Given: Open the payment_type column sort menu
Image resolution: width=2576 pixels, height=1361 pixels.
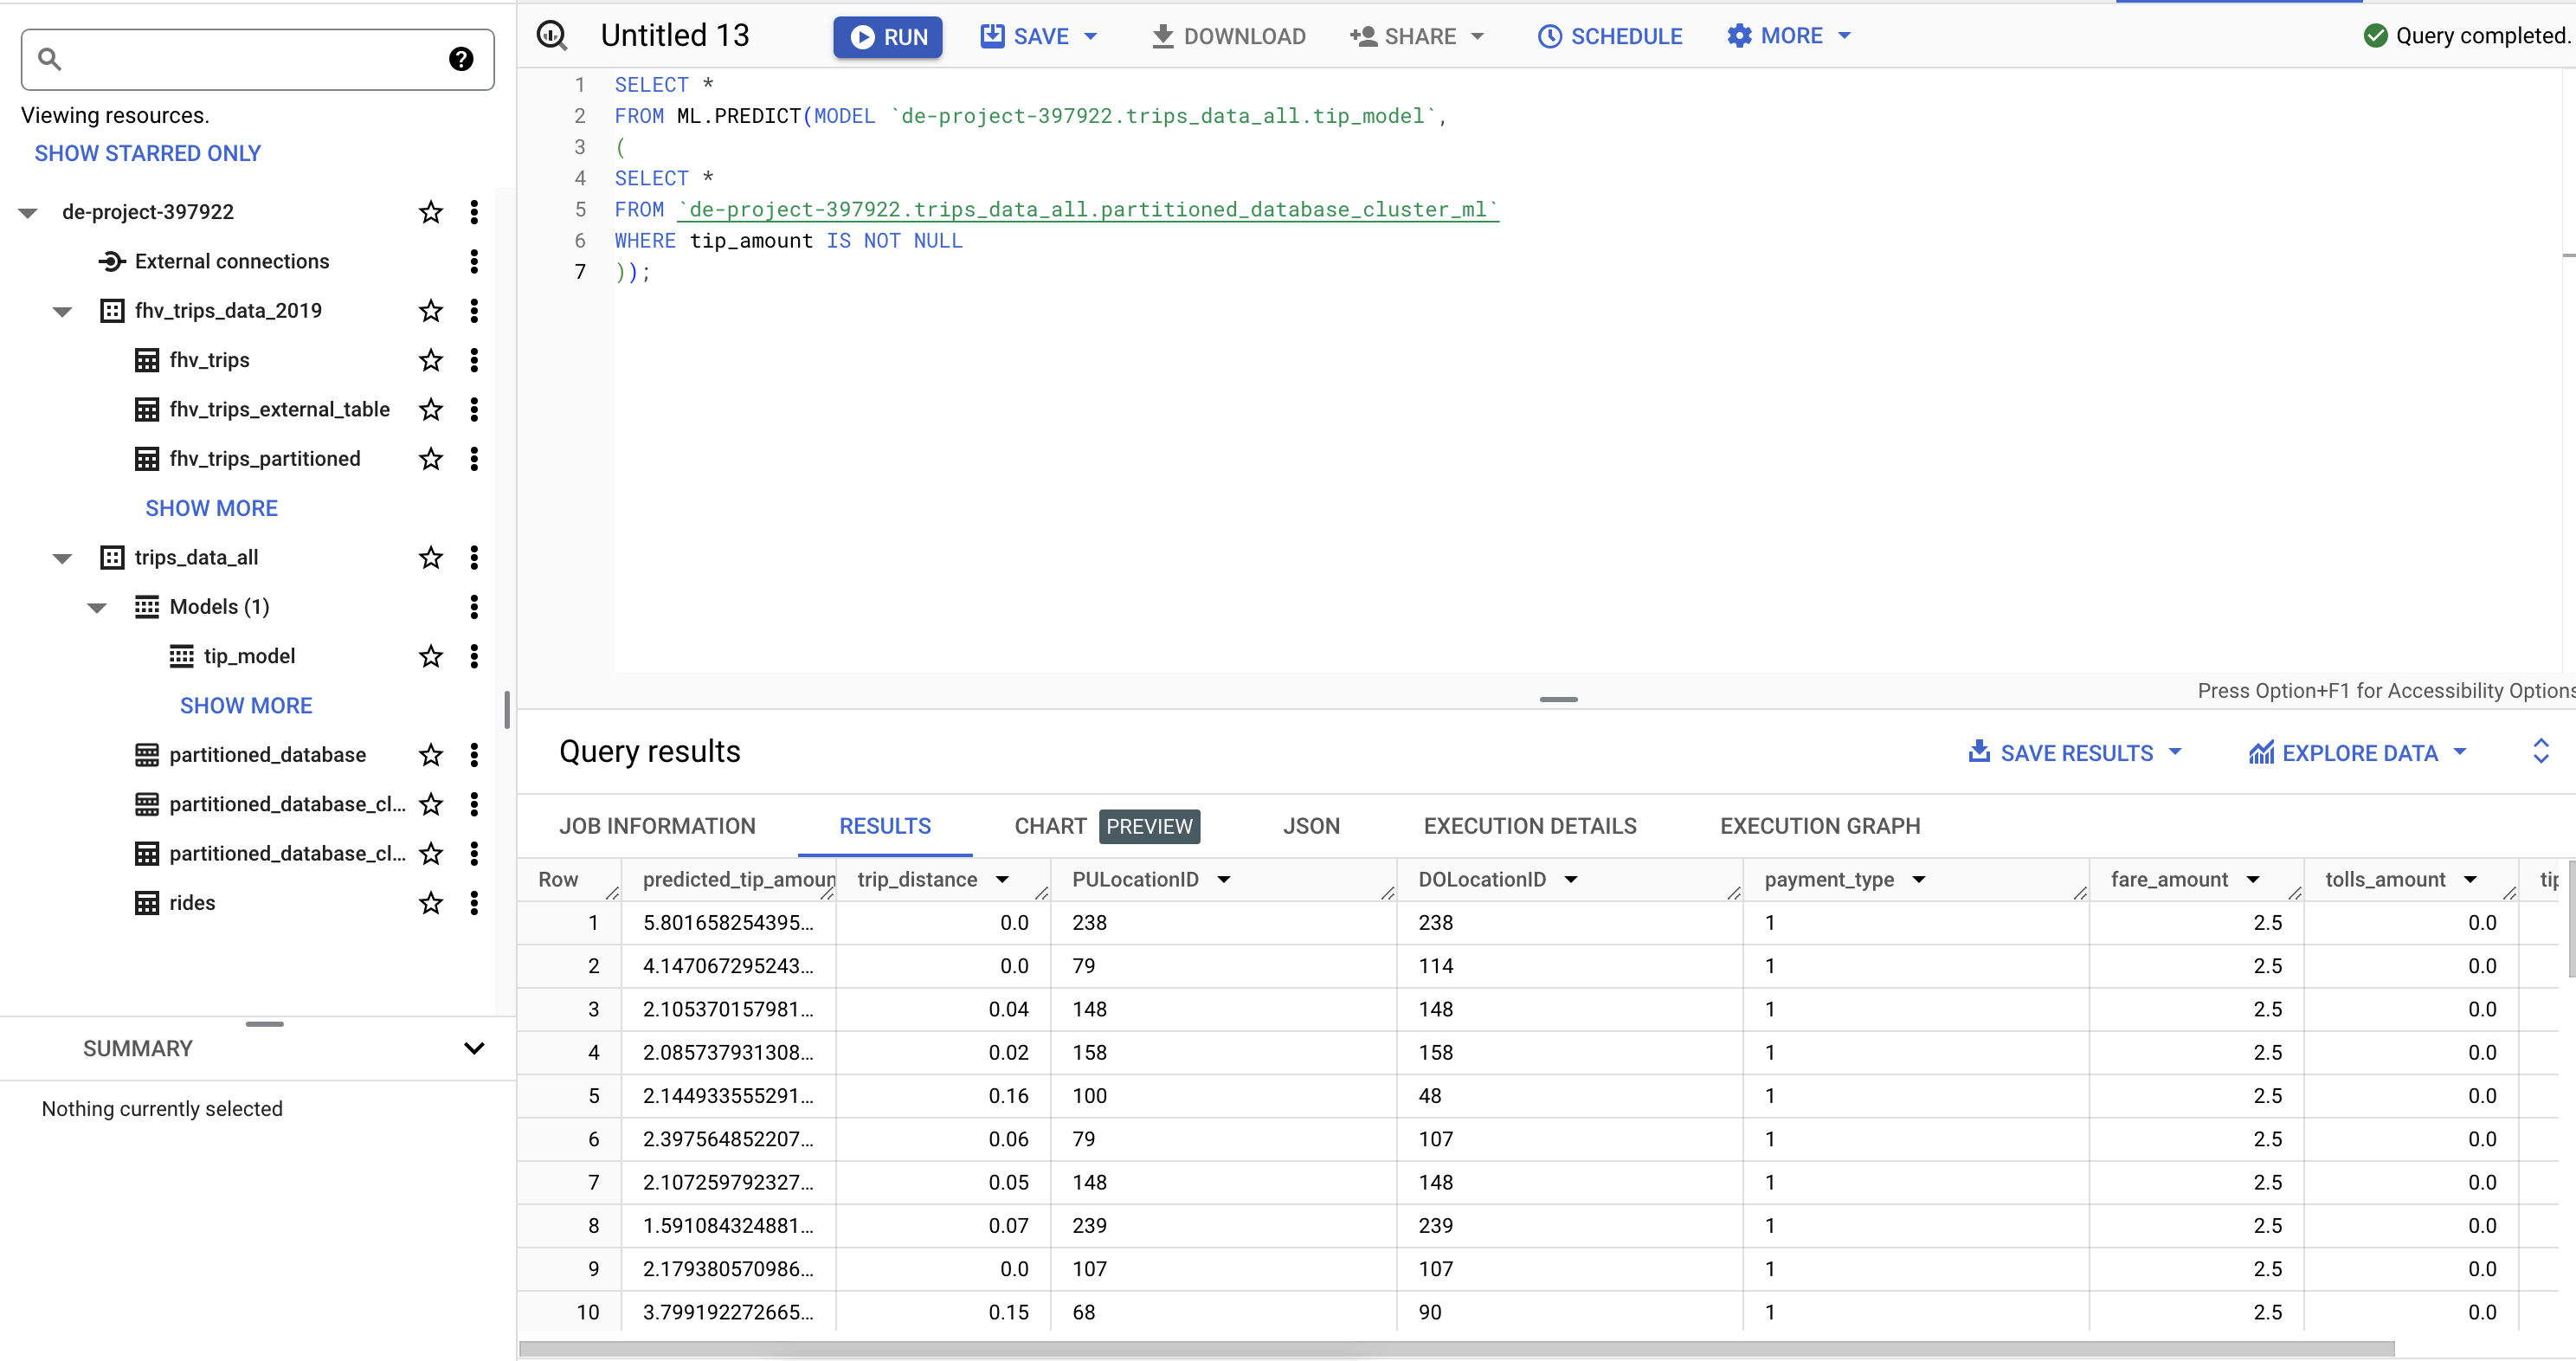Looking at the screenshot, I should (x=1919, y=880).
